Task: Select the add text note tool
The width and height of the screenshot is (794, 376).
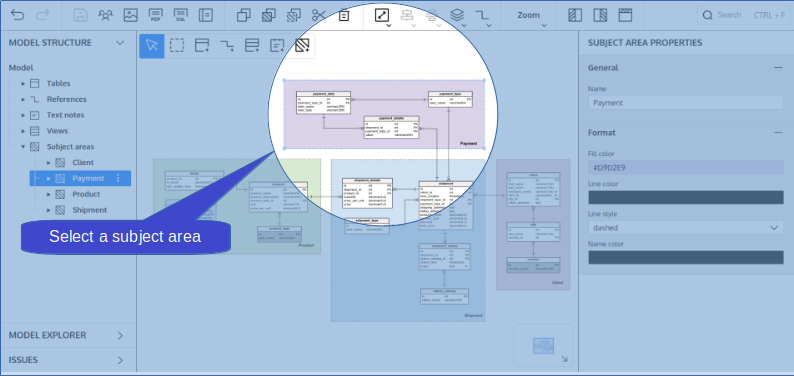Action: [277, 46]
